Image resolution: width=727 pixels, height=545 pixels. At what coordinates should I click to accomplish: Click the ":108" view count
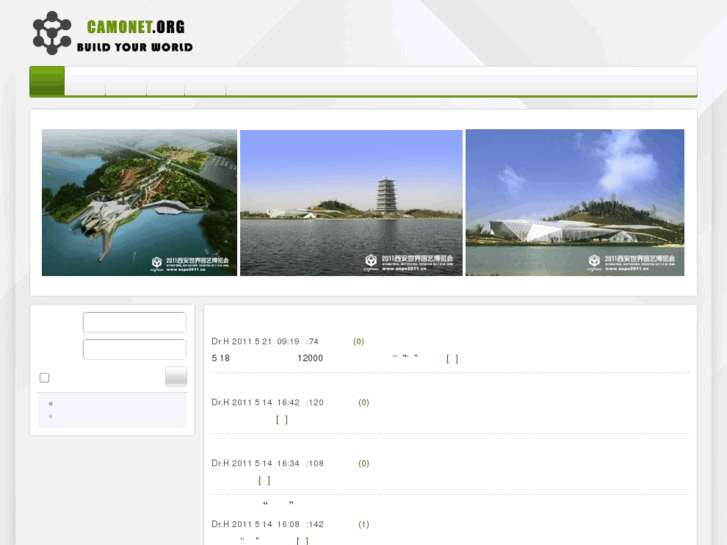pyautogui.click(x=315, y=463)
